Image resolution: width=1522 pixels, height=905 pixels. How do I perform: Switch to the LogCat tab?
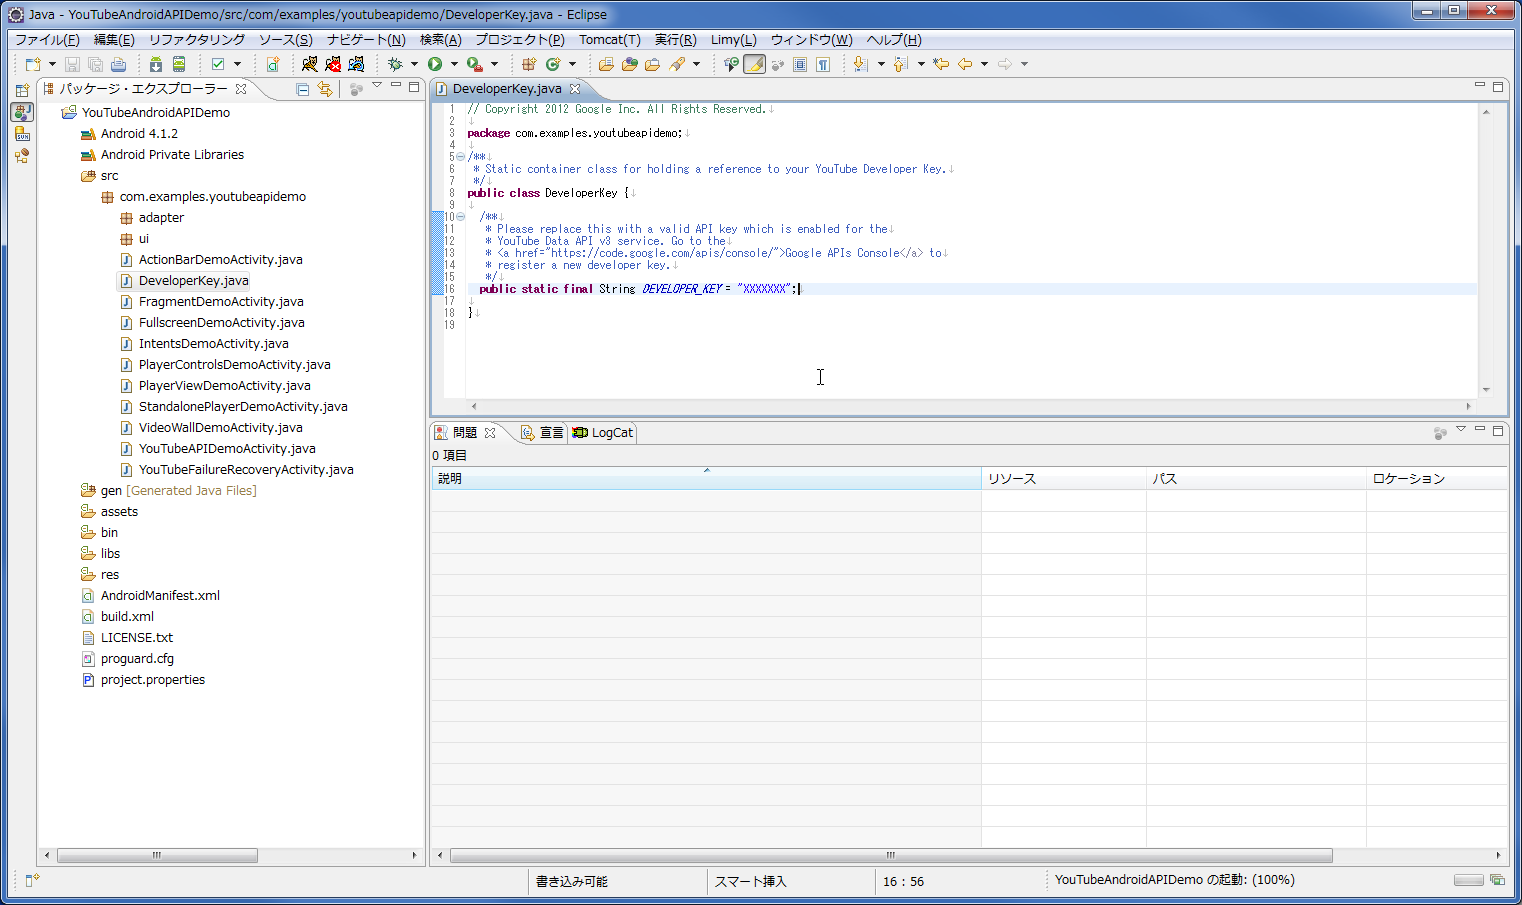(603, 433)
